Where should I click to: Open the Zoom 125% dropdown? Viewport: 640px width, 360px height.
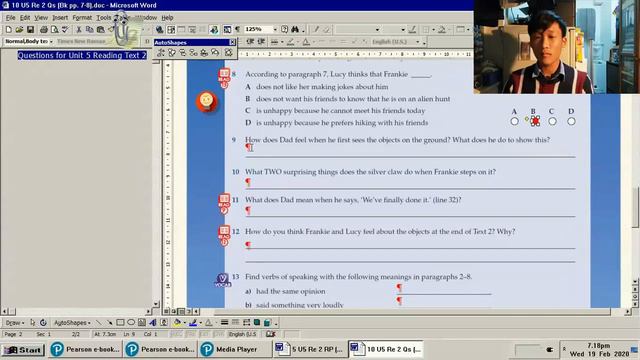[x=275, y=29]
